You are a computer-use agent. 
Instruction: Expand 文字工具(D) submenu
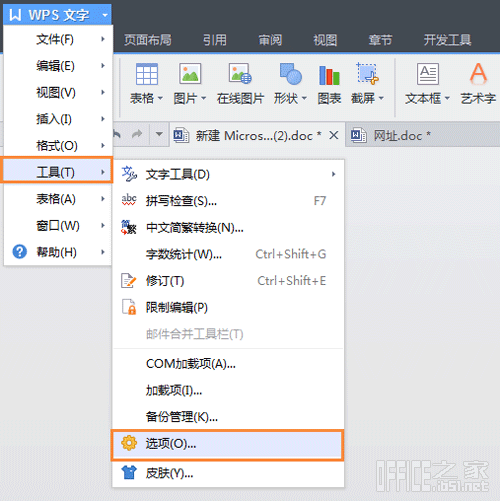point(228,174)
